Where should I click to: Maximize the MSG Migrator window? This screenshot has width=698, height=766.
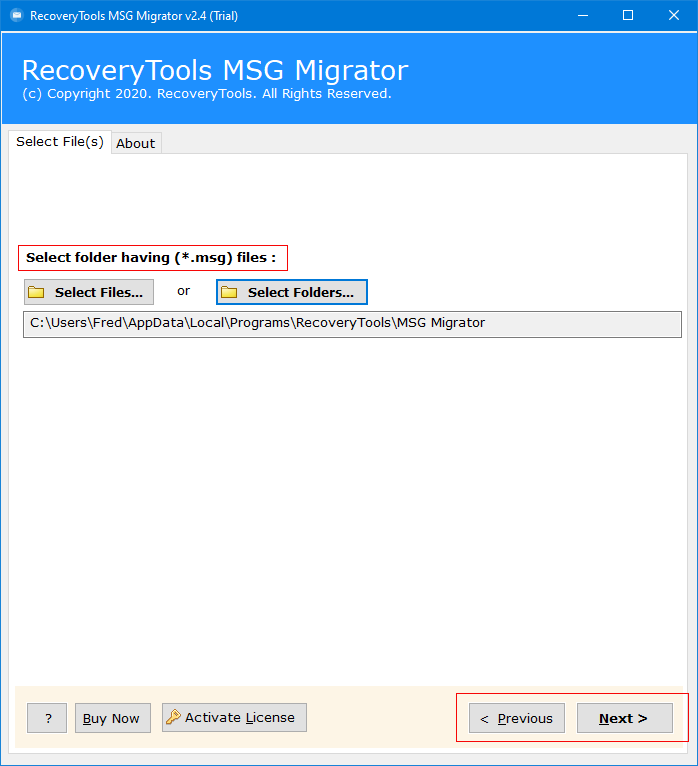(628, 16)
